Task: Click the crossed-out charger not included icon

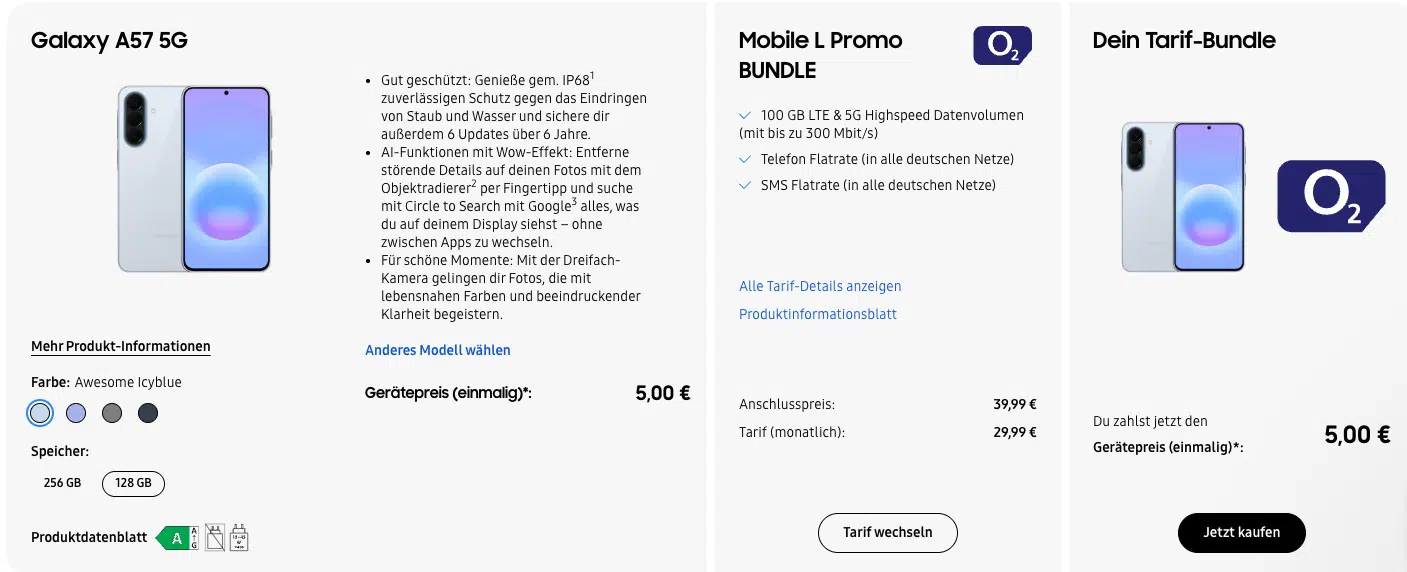Action: (214, 538)
